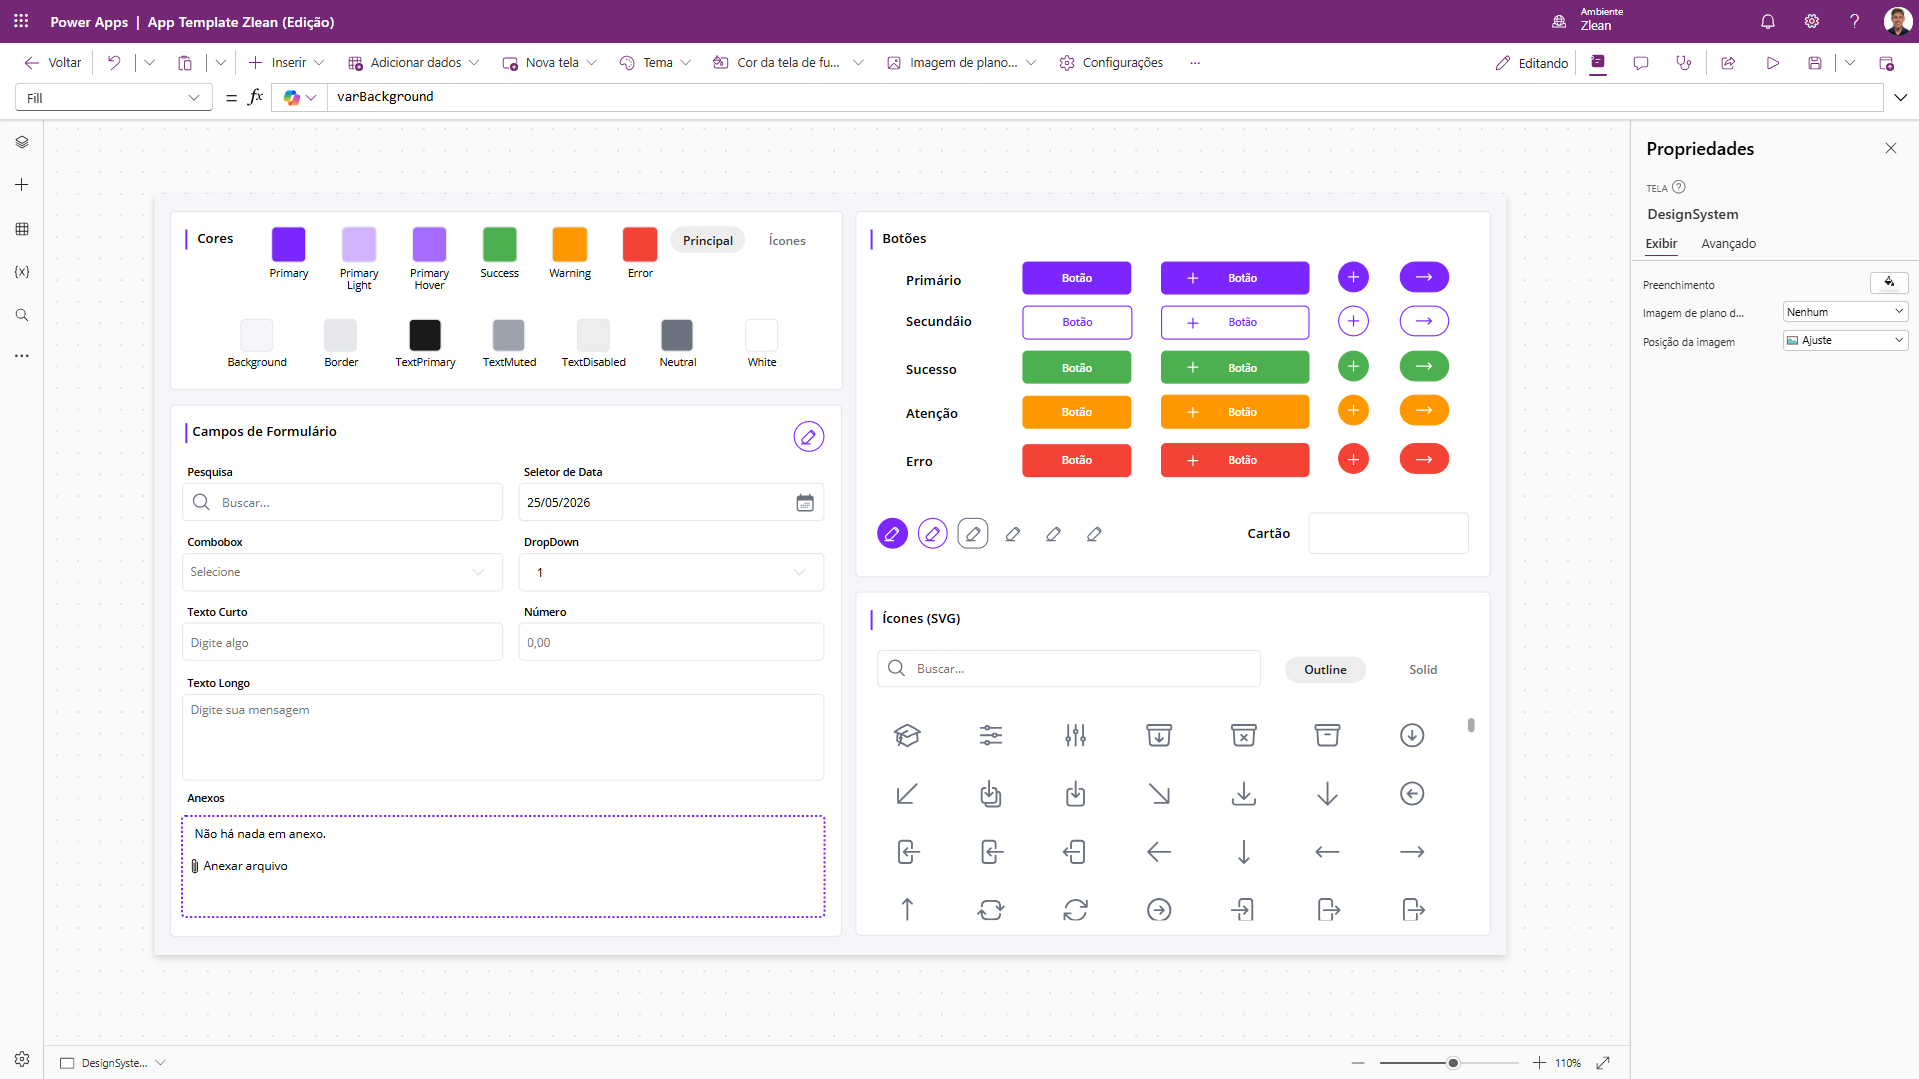Expand the formula bar chevron
Viewport: 1919px width, 1079px height.
(1901, 97)
